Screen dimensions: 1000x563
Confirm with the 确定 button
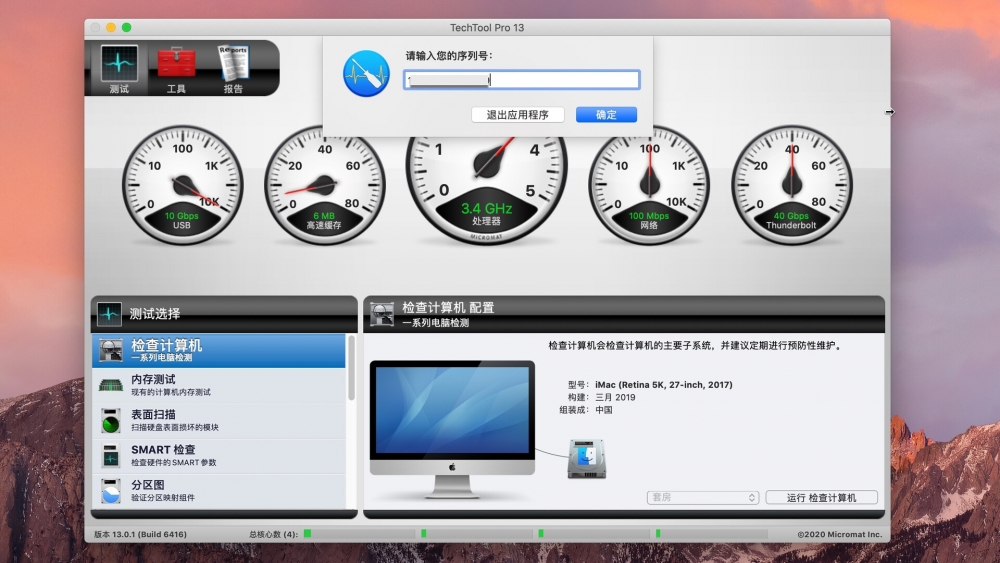606,115
